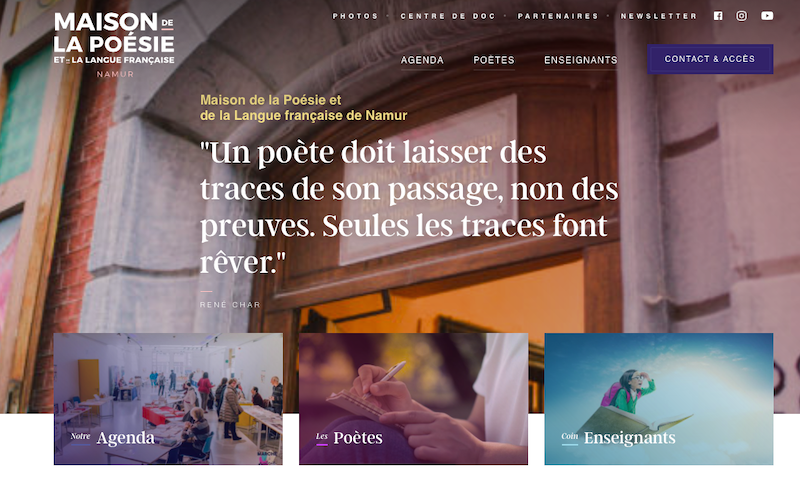This screenshot has height=494, width=800.
Task: Open the Instagram profile icon
Action: (x=741, y=16)
